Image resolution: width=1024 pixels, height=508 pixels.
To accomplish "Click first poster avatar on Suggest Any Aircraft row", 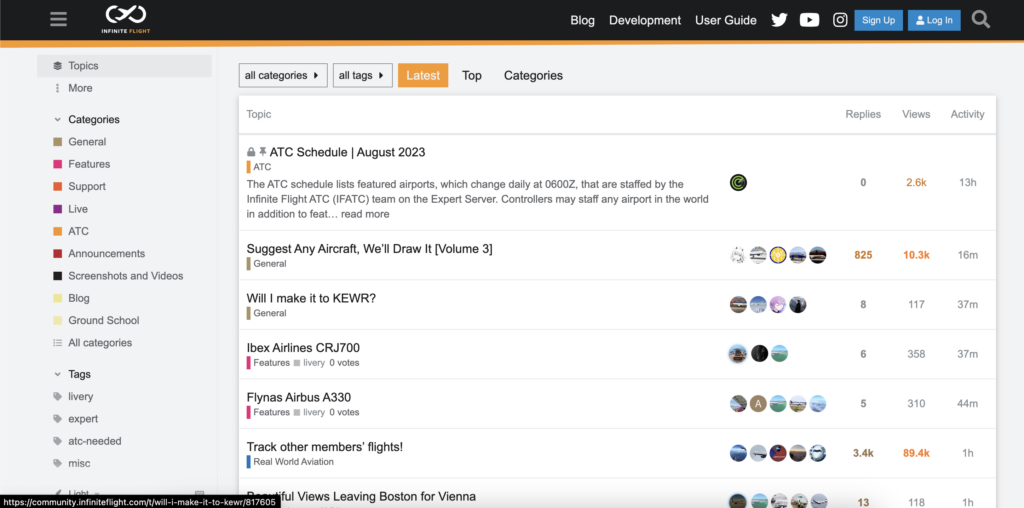I will [x=739, y=255].
